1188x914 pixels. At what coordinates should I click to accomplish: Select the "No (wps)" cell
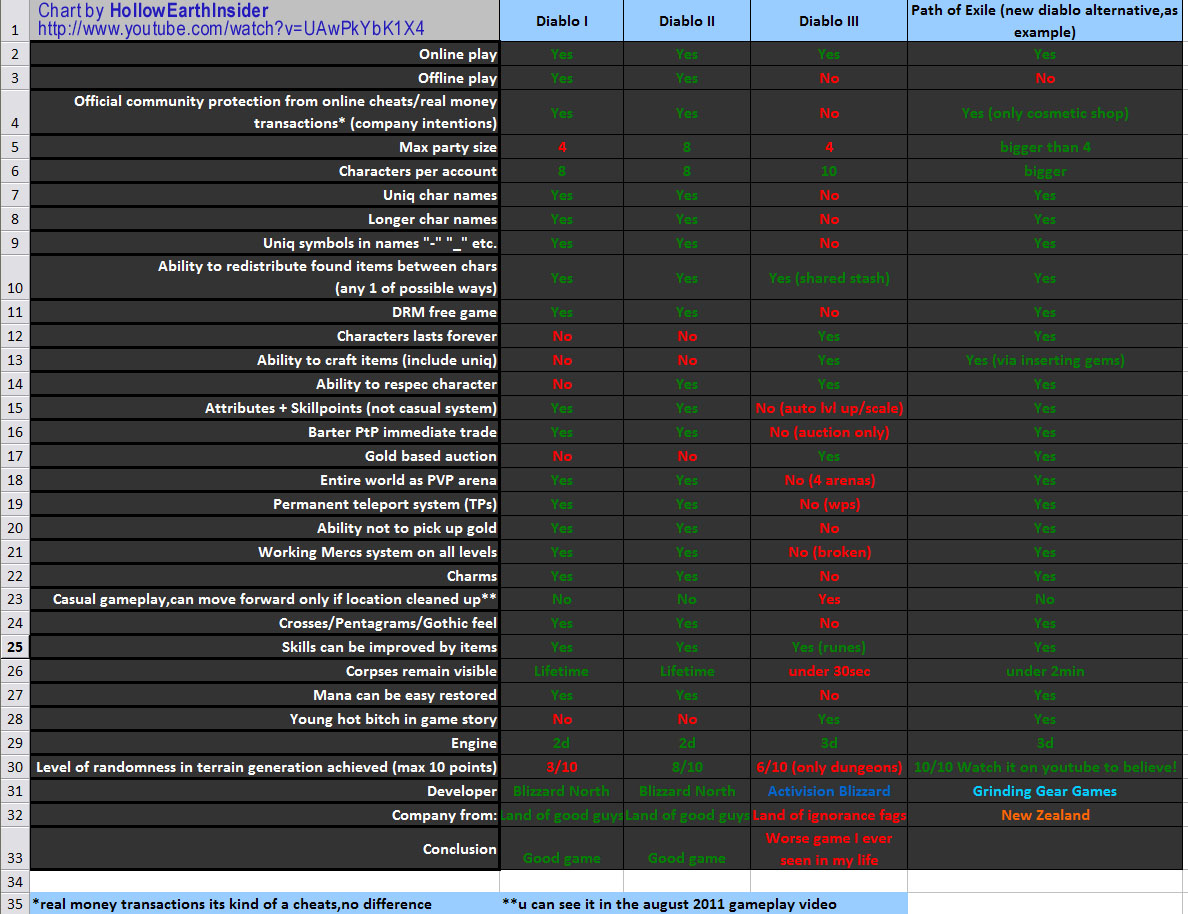point(829,504)
